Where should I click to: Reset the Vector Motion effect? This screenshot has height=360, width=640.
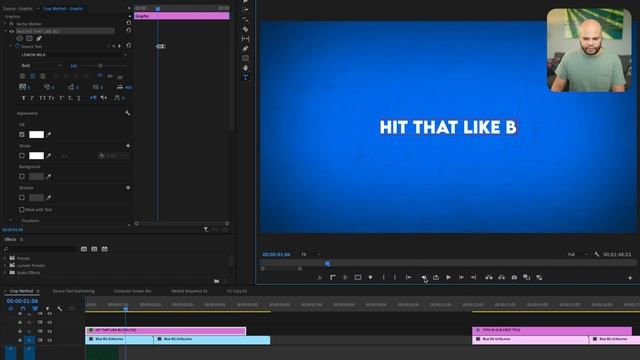click(129, 23)
